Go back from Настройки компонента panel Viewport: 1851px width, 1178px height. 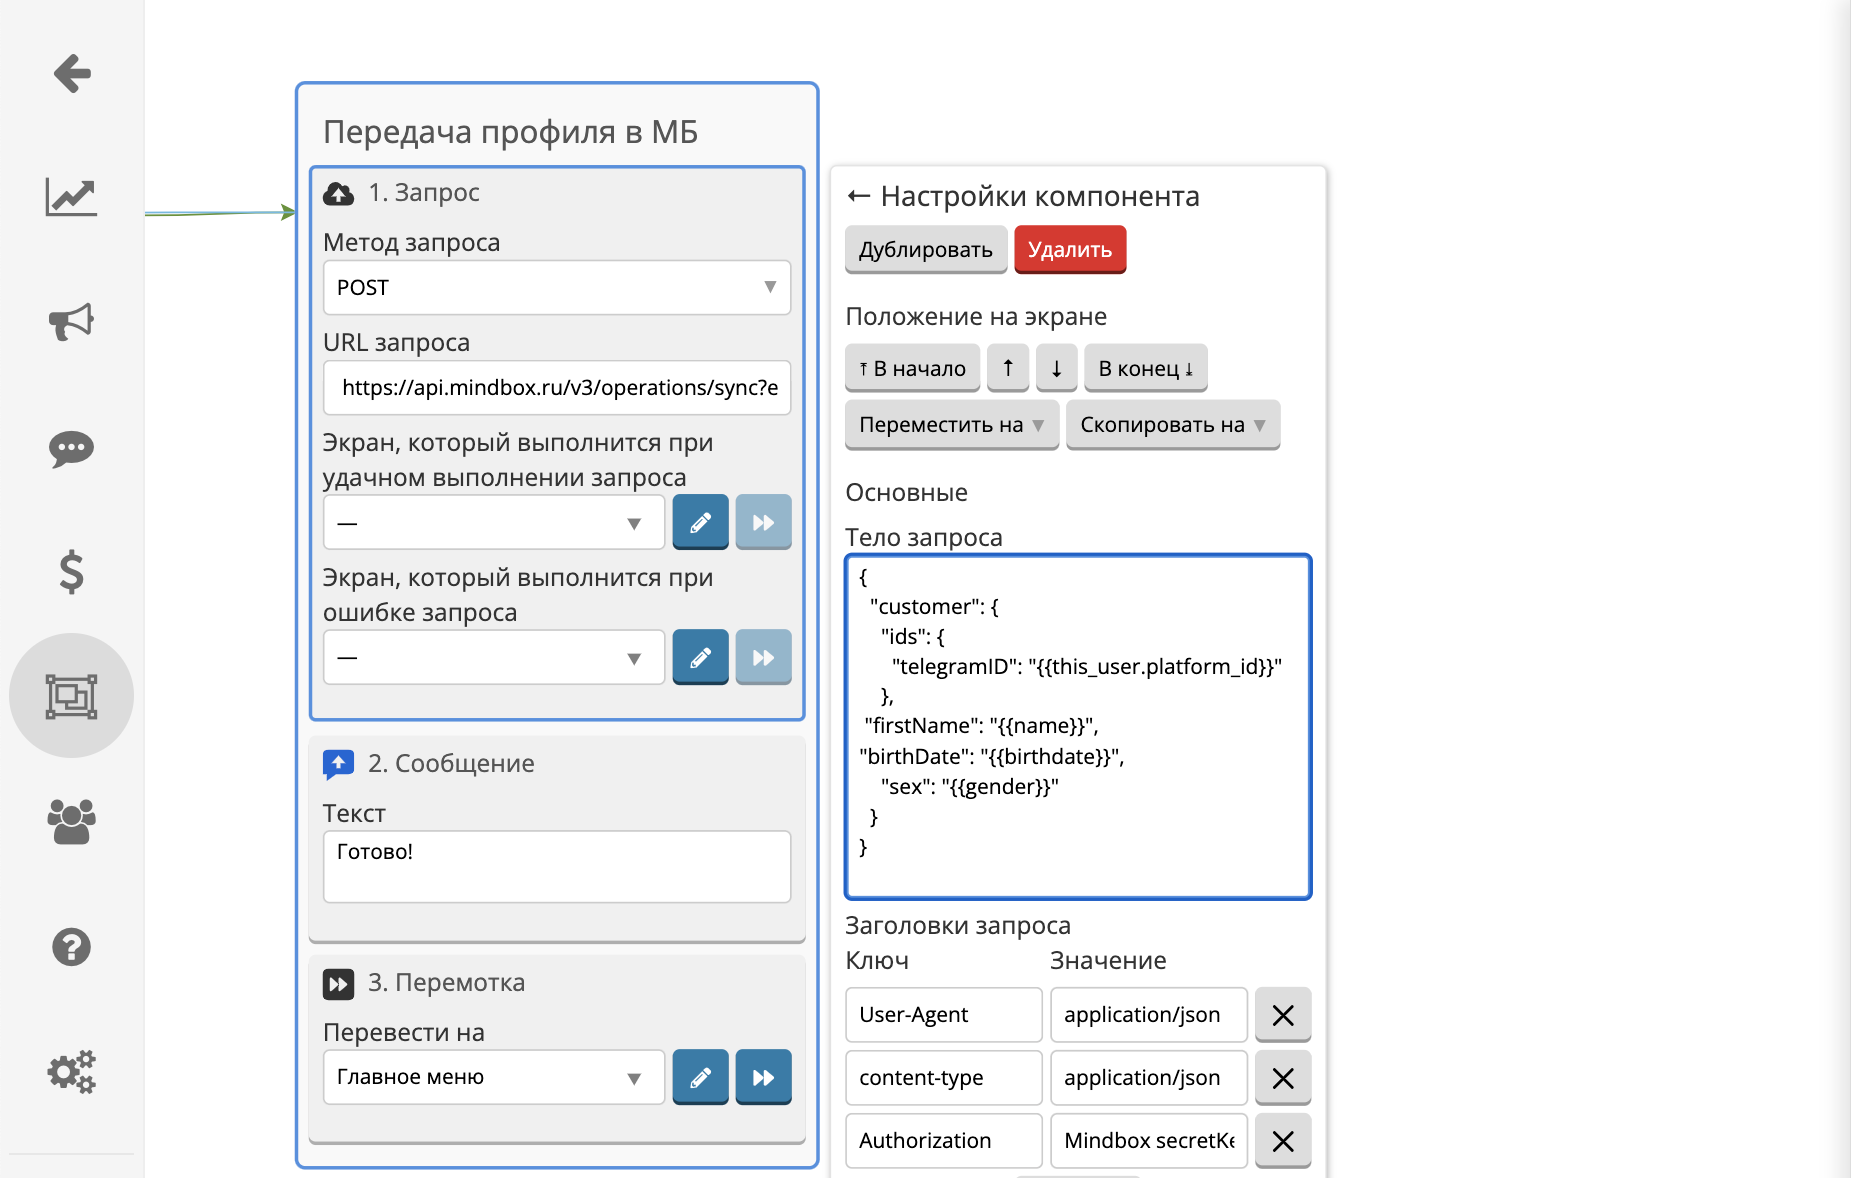coord(858,196)
